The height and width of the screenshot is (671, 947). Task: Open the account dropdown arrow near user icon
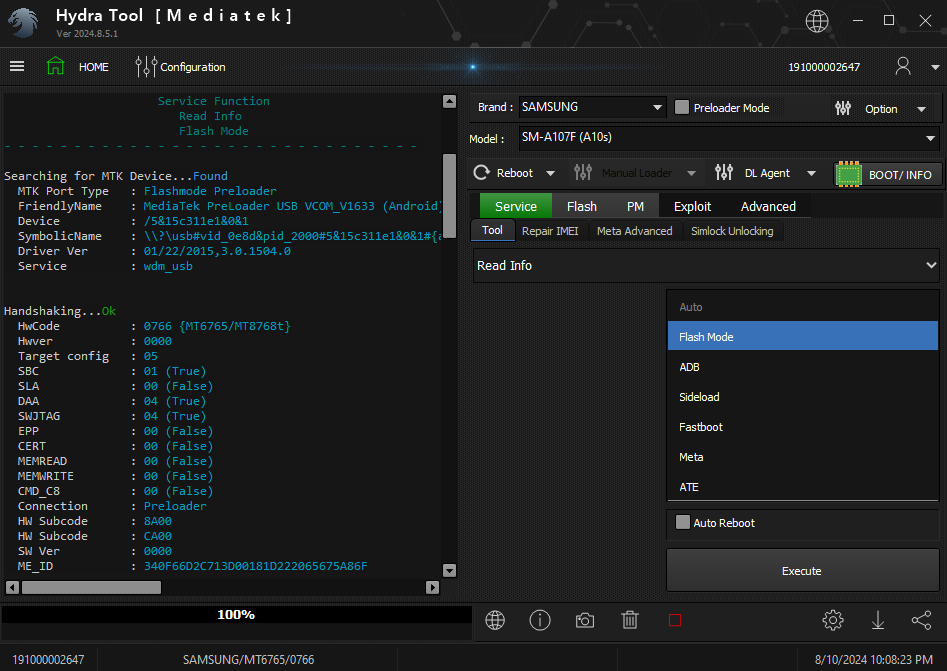935,67
